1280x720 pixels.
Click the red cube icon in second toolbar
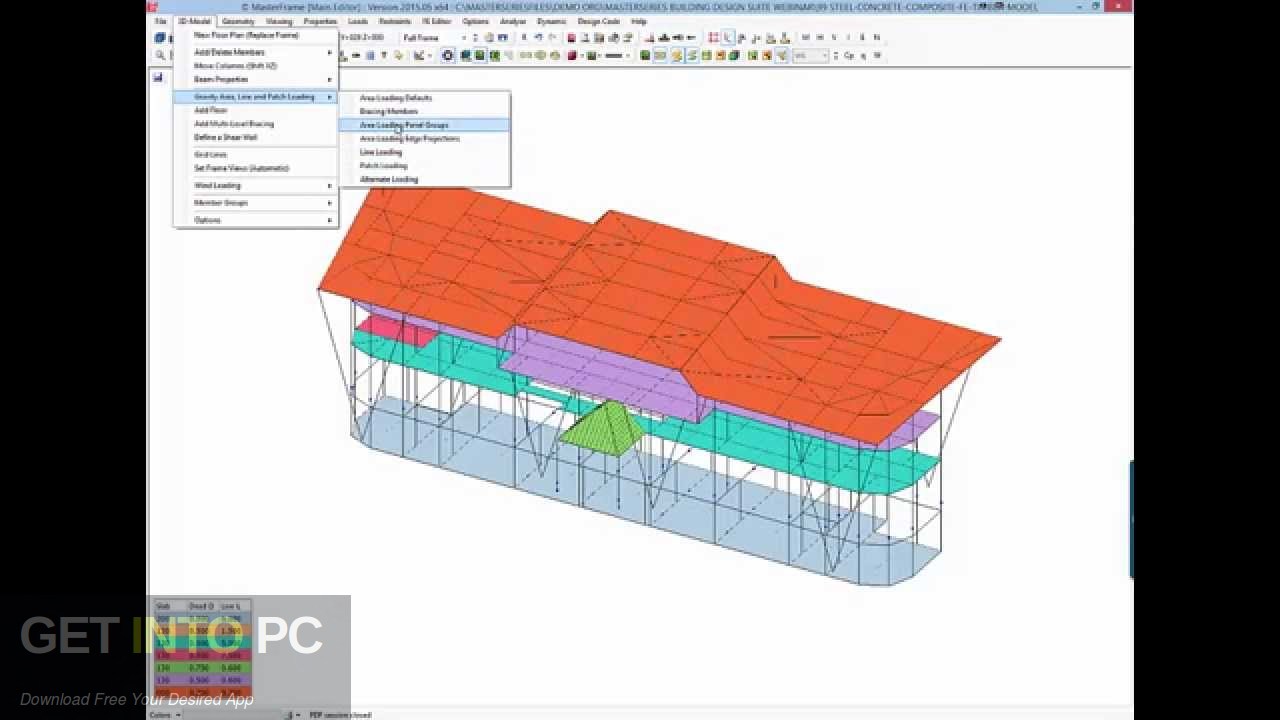(x=573, y=56)
